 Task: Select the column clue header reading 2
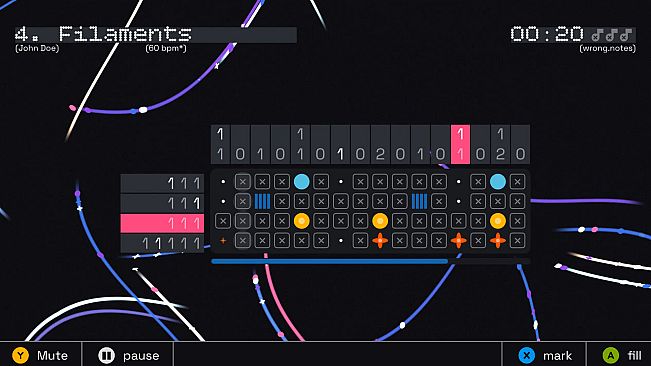[x=380, y=144]
